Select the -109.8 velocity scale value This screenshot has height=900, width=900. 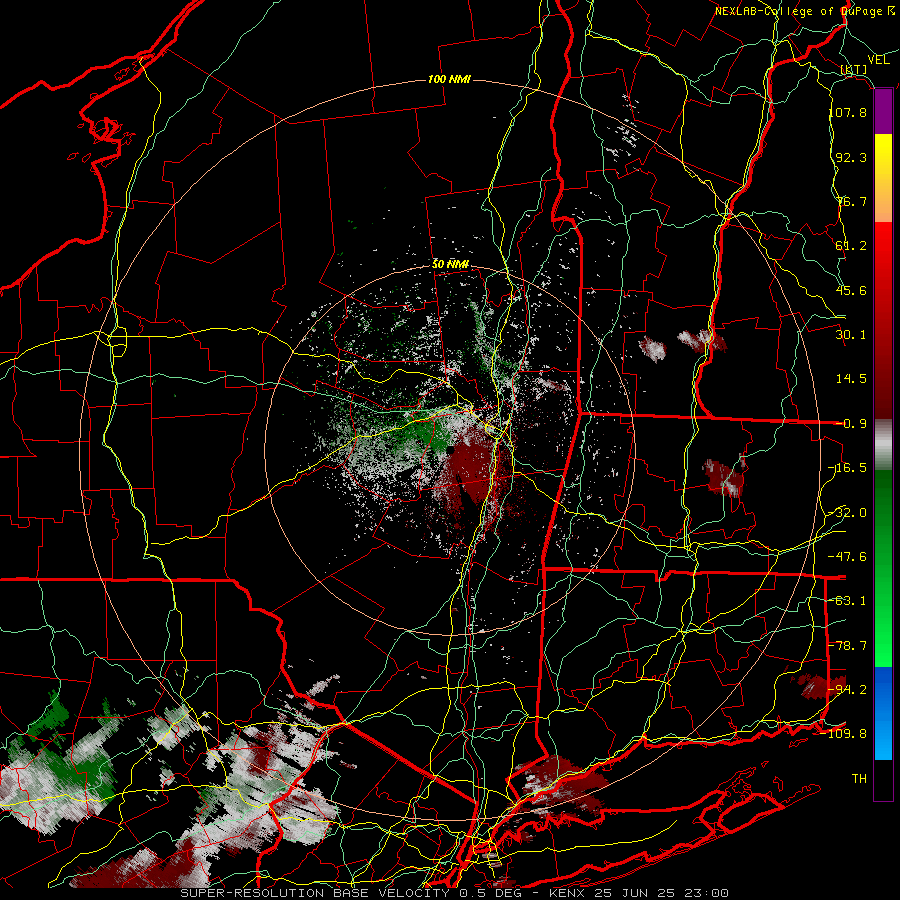[x=845, y=734]
